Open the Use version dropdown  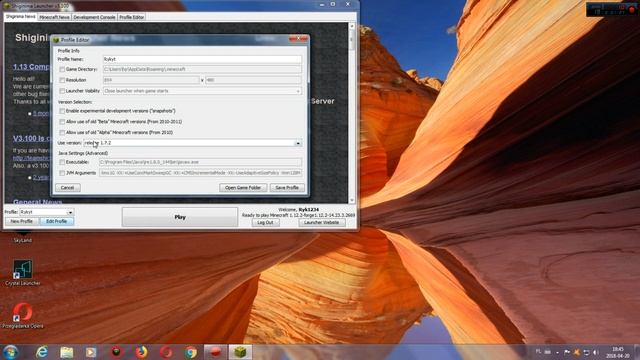click(298, 143)
